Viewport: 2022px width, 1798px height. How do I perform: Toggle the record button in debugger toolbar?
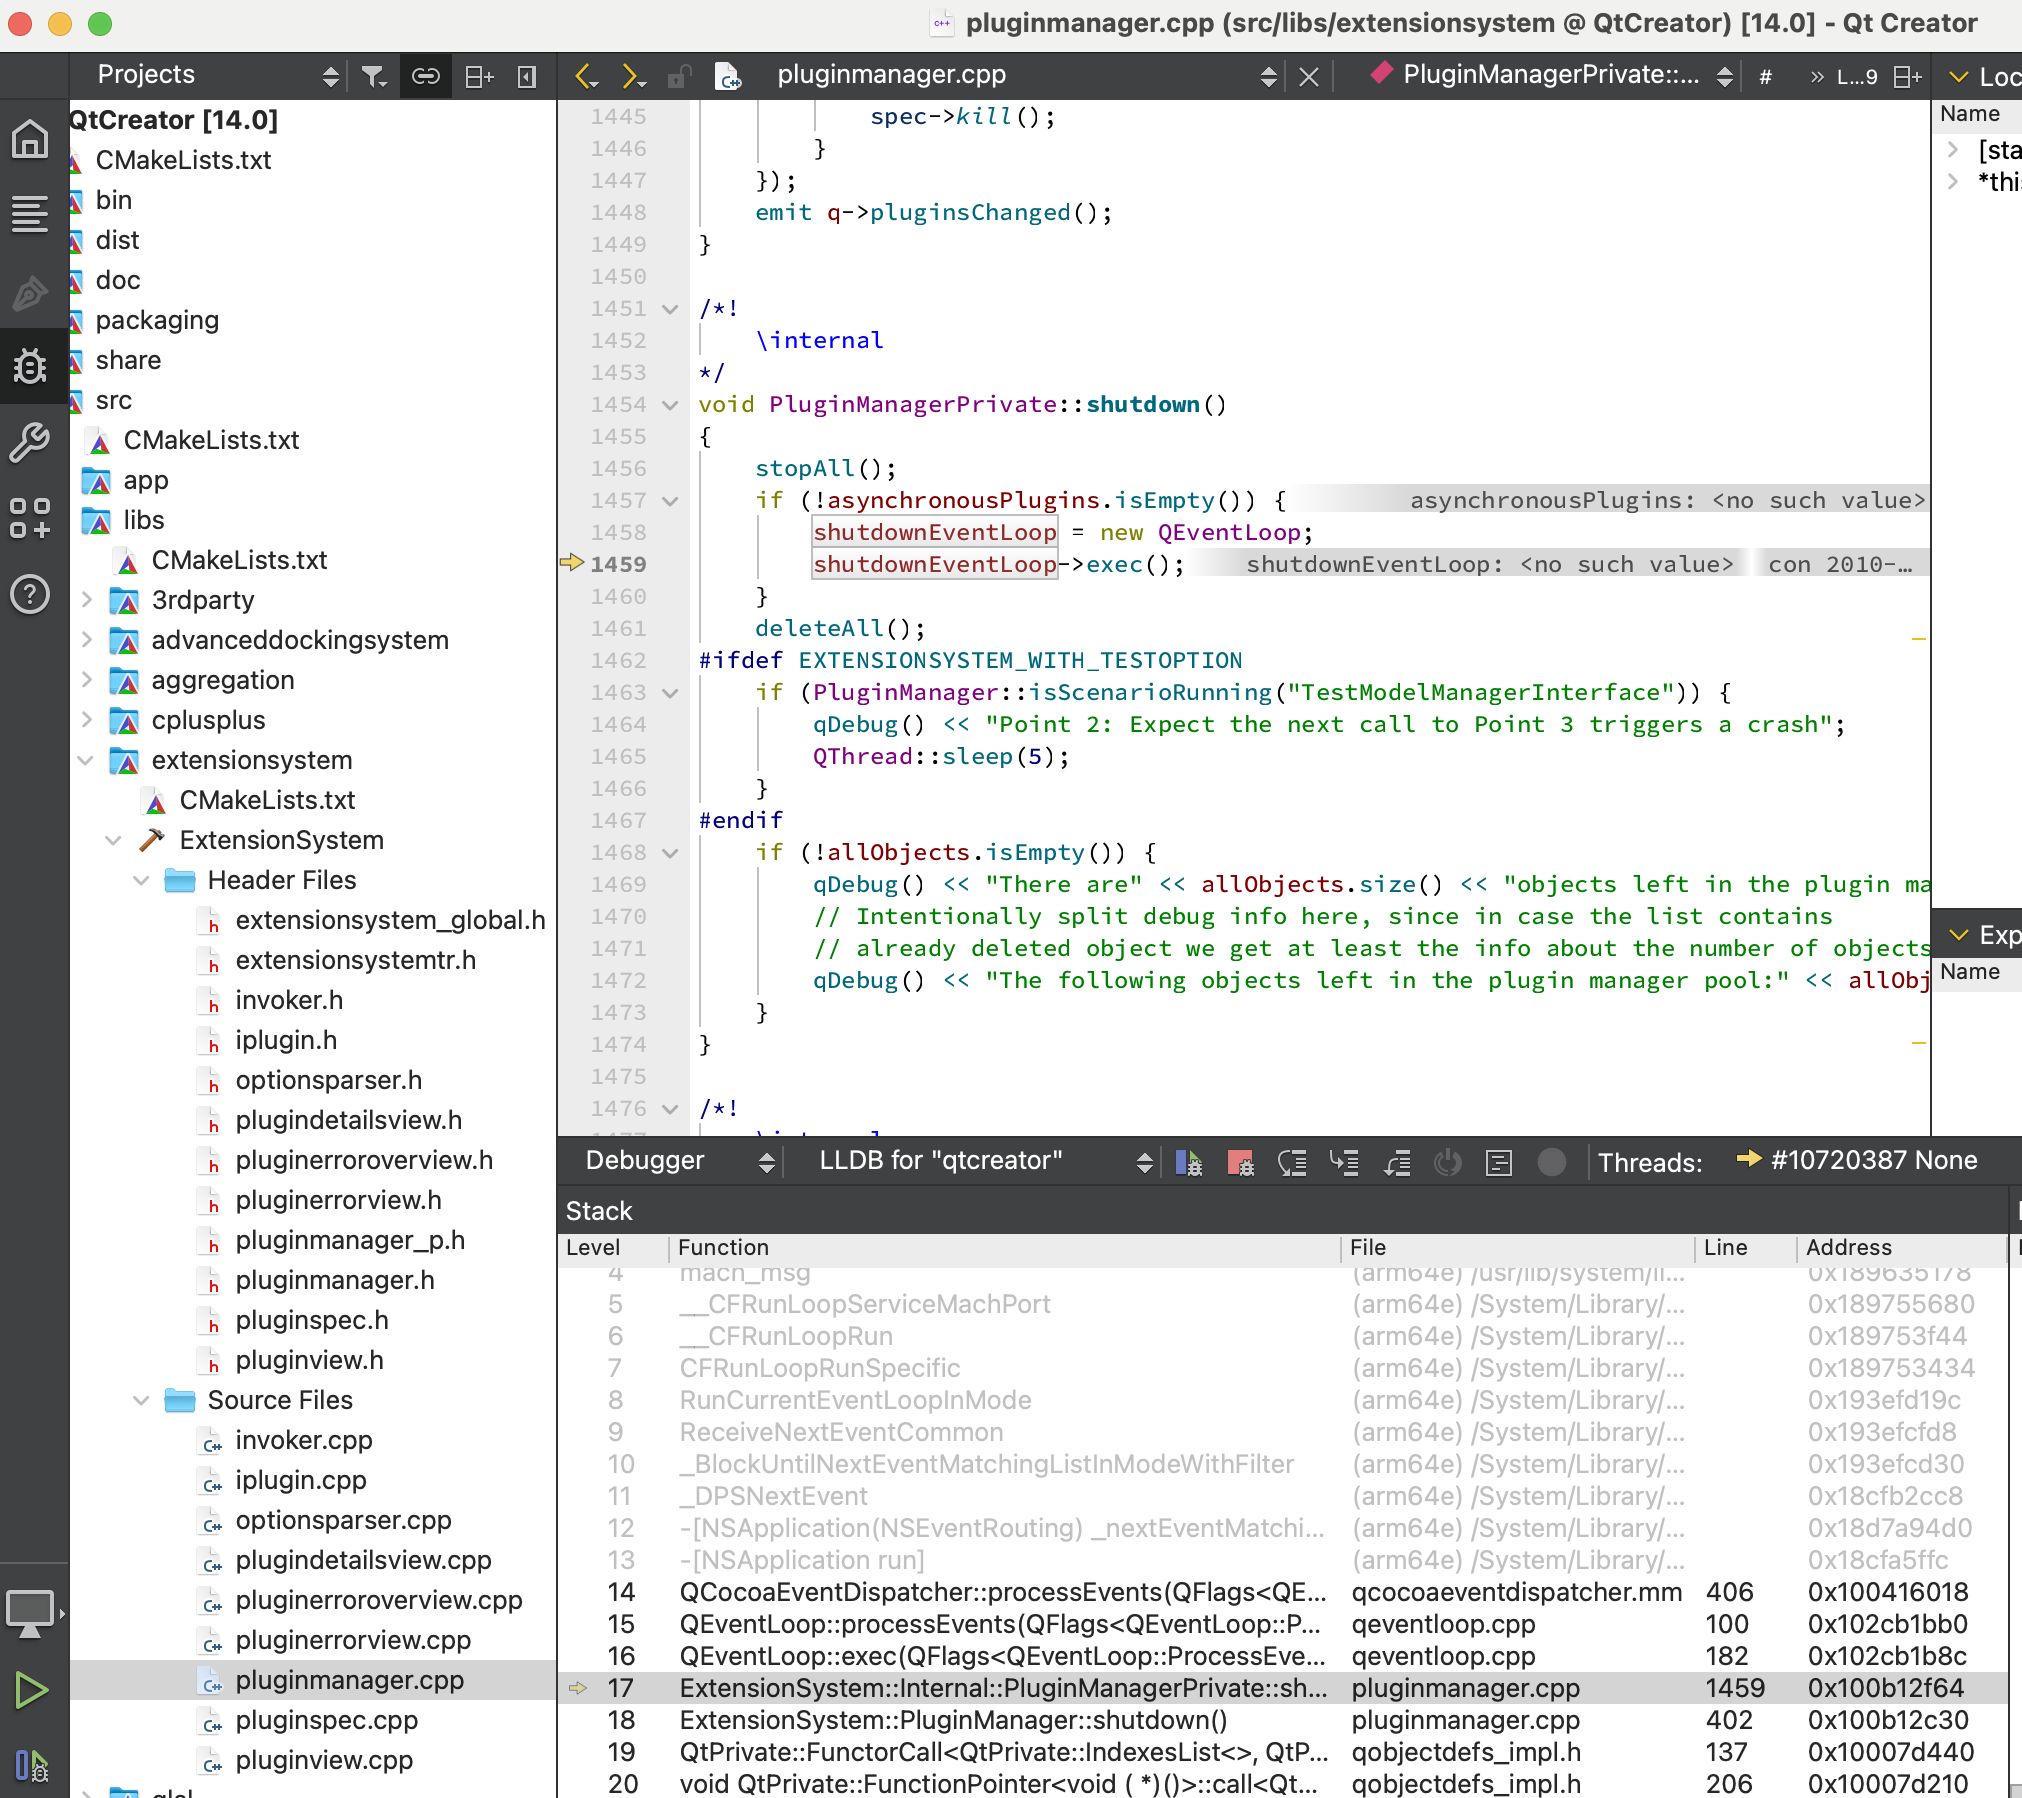[1551, 1162]
